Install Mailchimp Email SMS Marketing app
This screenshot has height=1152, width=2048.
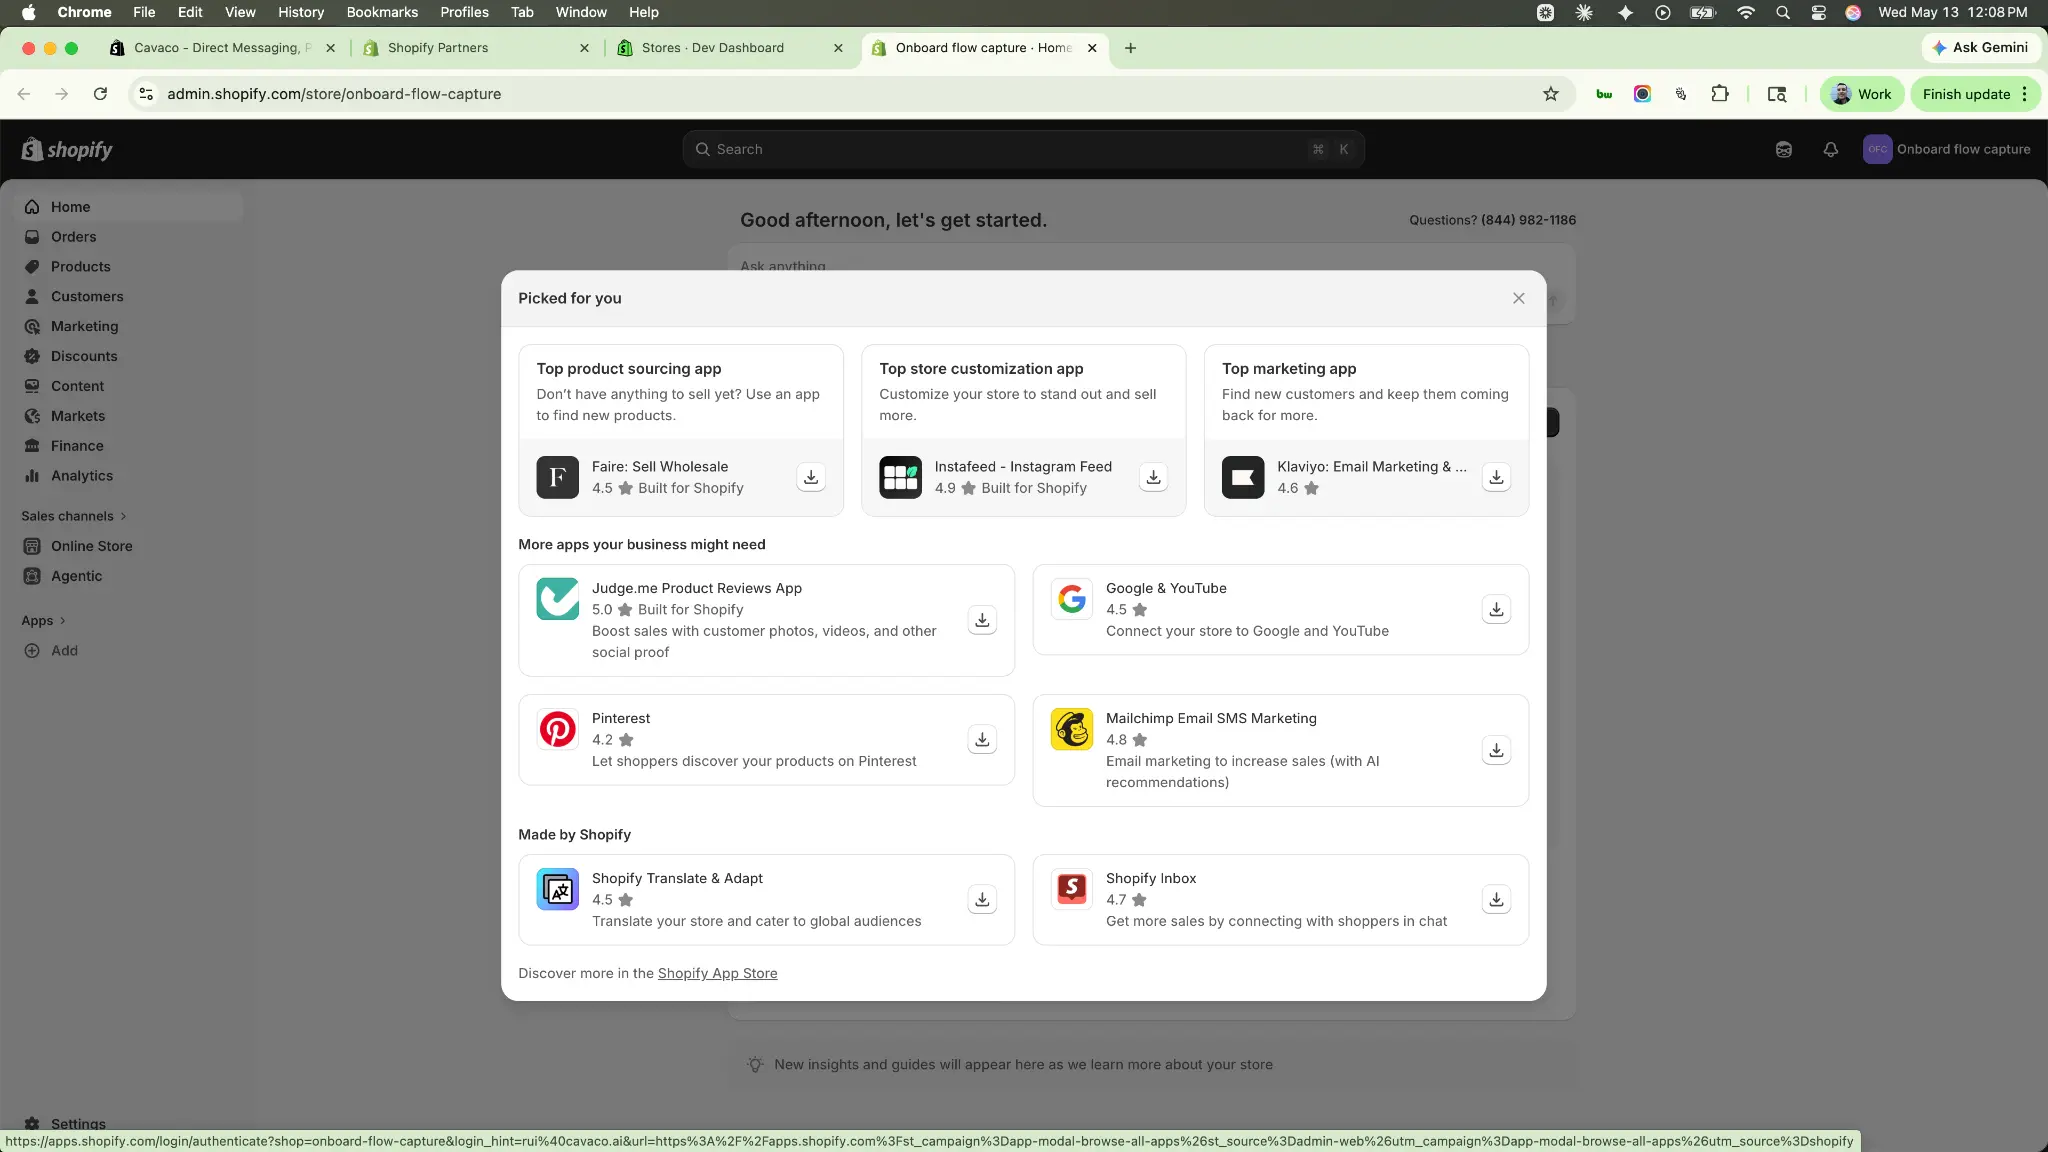[x=1496, y=750]
